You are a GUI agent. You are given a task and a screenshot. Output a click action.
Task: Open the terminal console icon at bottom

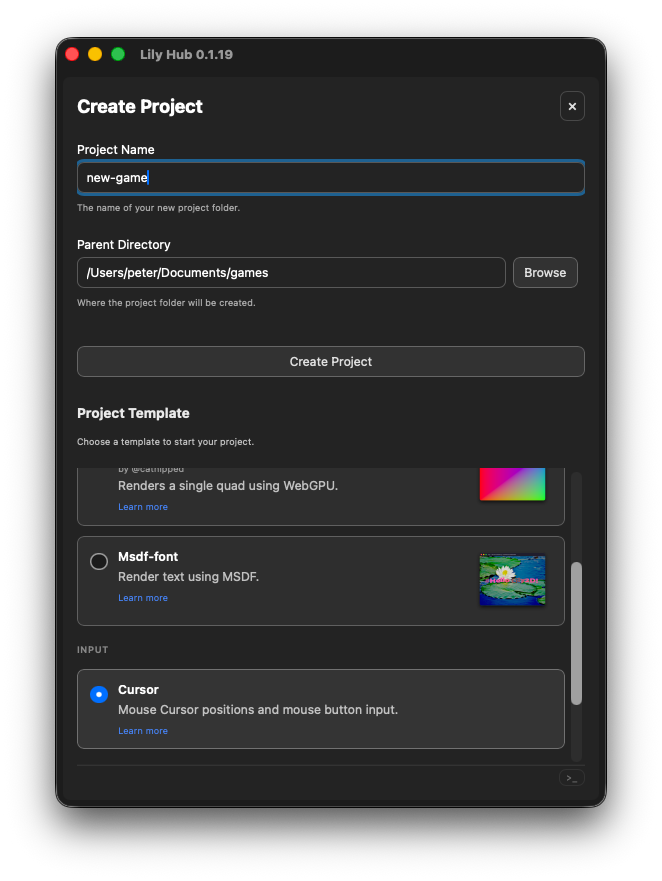pyautogui.click(x=572, y=778)
